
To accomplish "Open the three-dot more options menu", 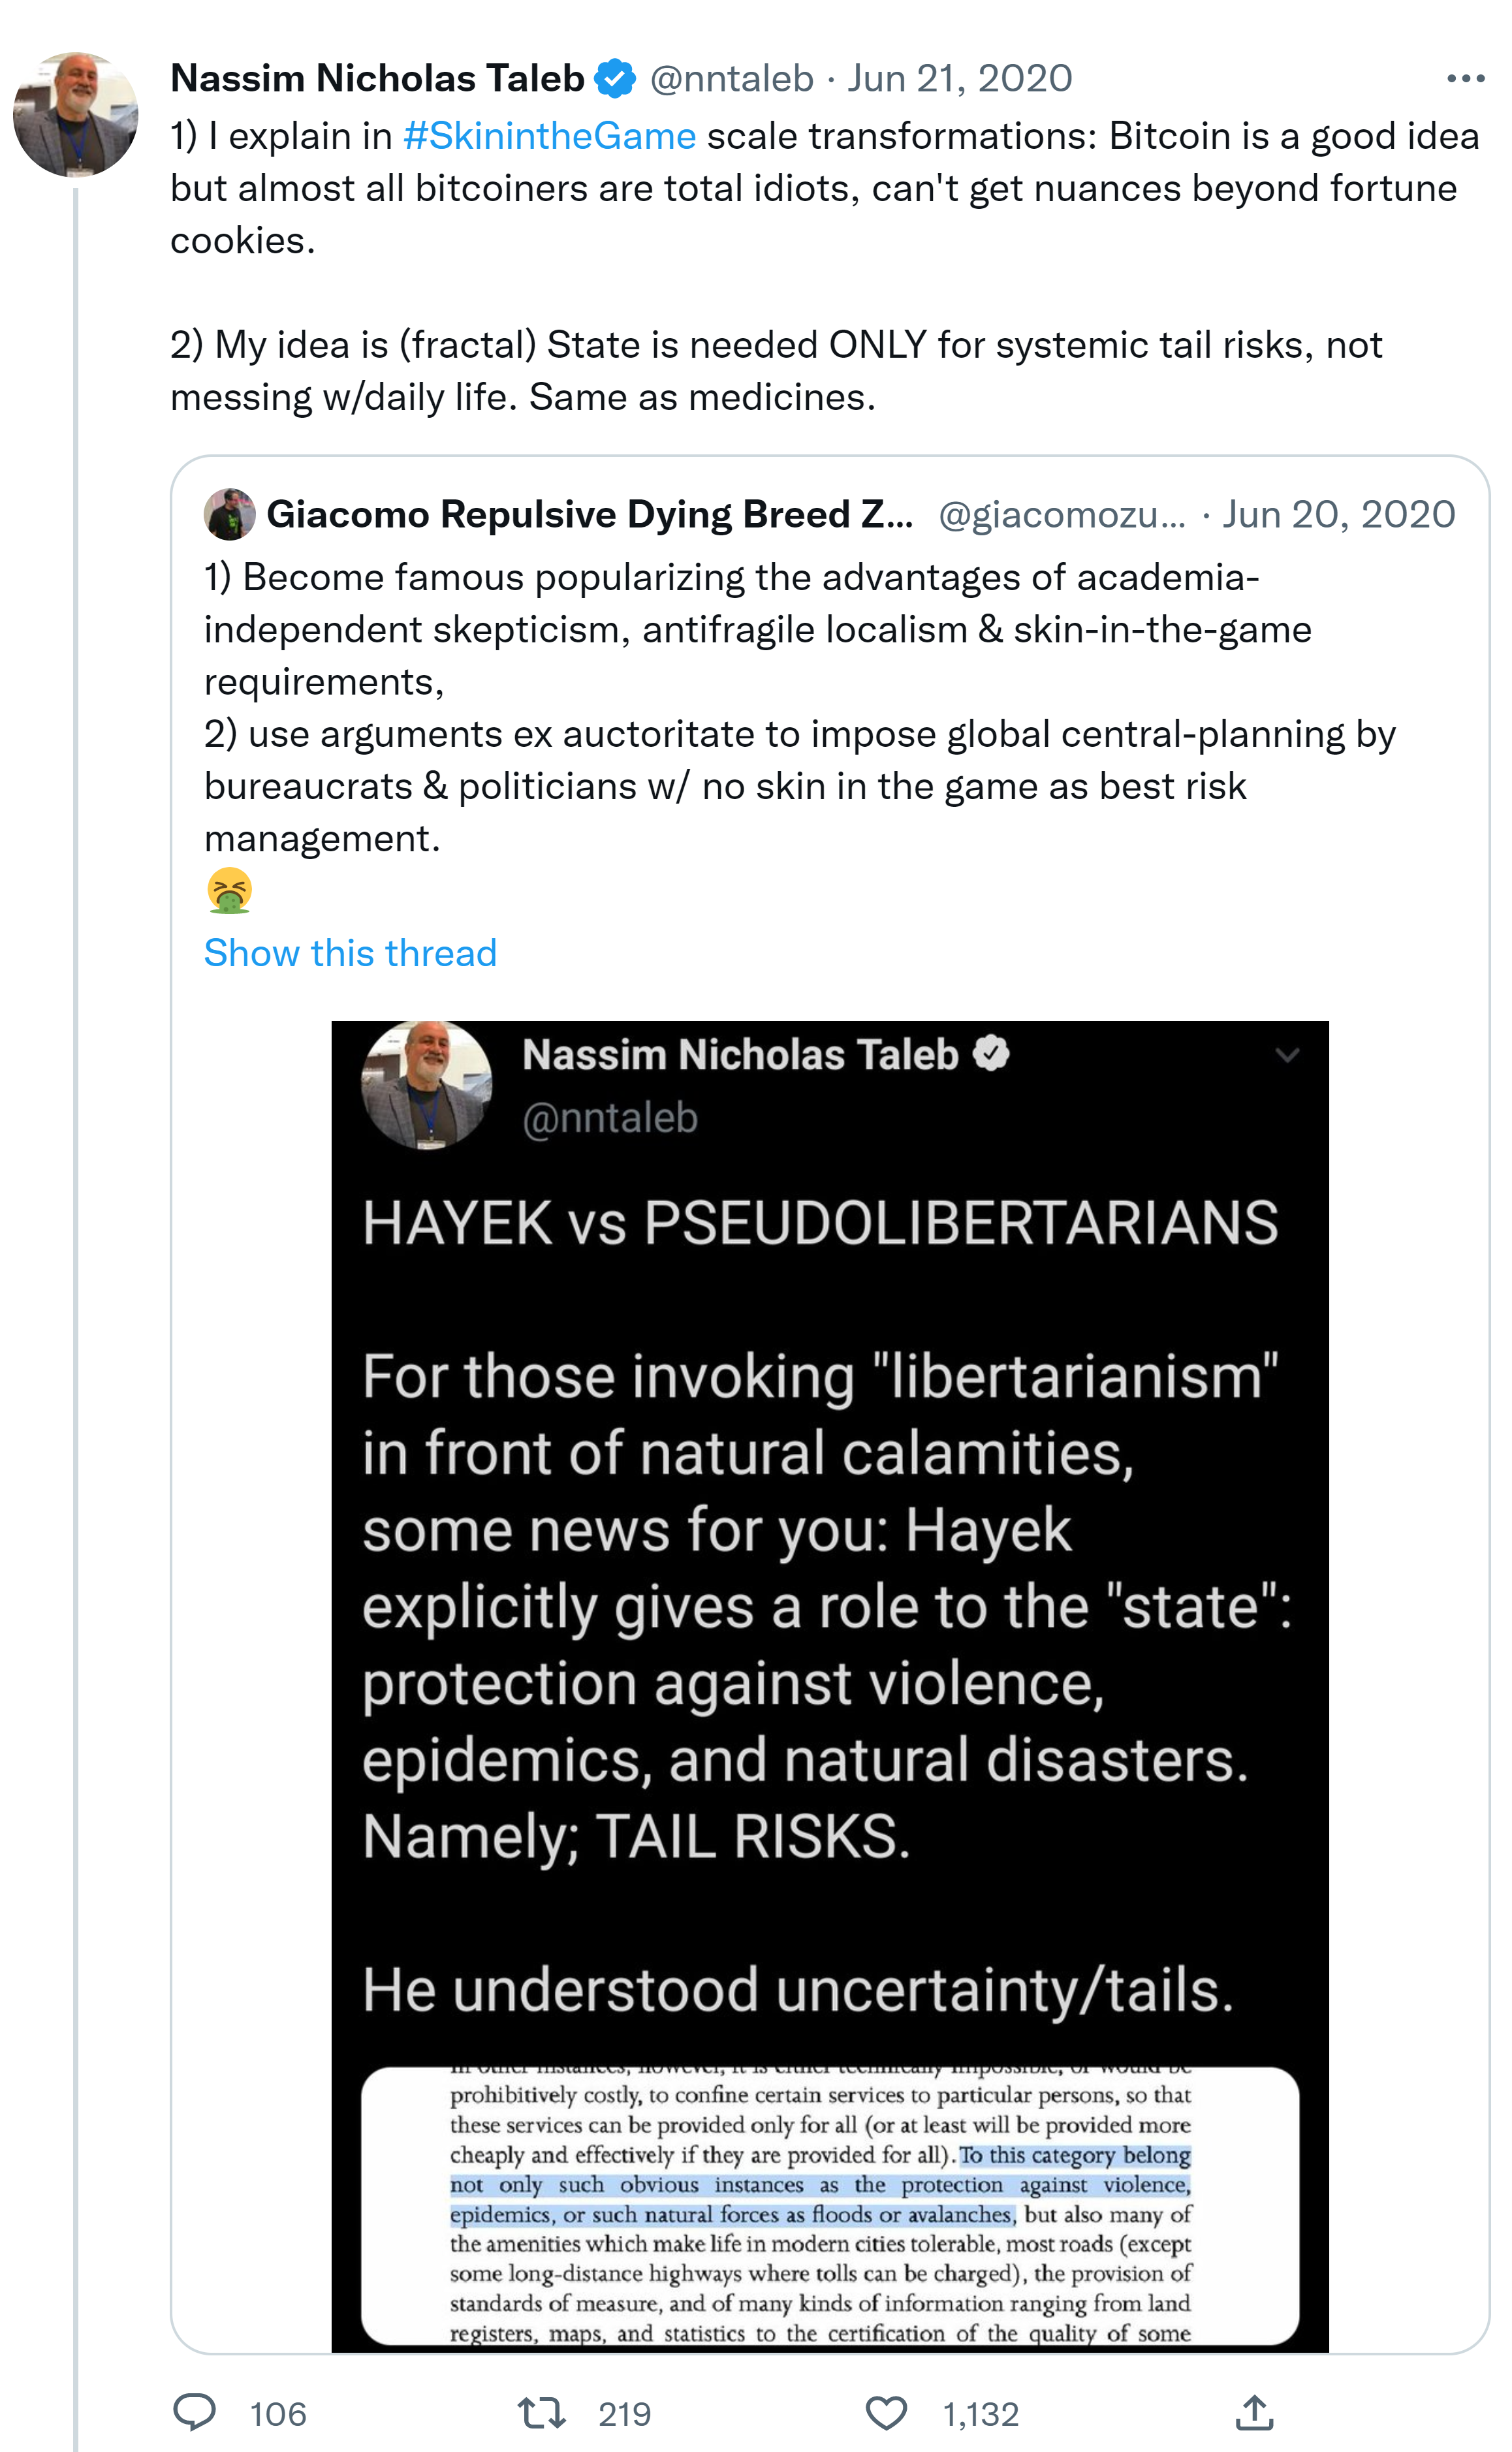I will (1465, 79).
